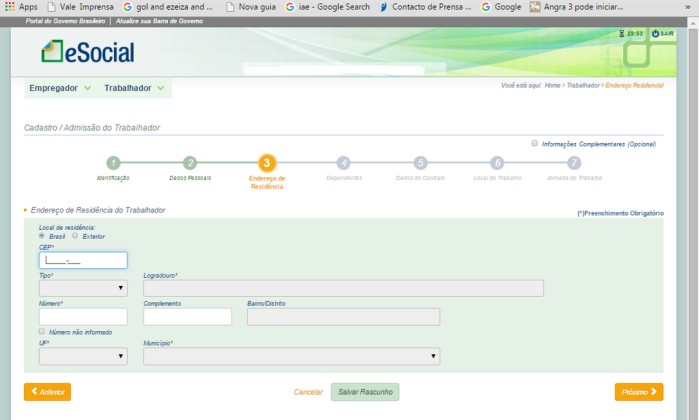The width and height of the screenshot is (699, 420).
Task: Select the Brasil radio button
Action: [x=42, y=236]
